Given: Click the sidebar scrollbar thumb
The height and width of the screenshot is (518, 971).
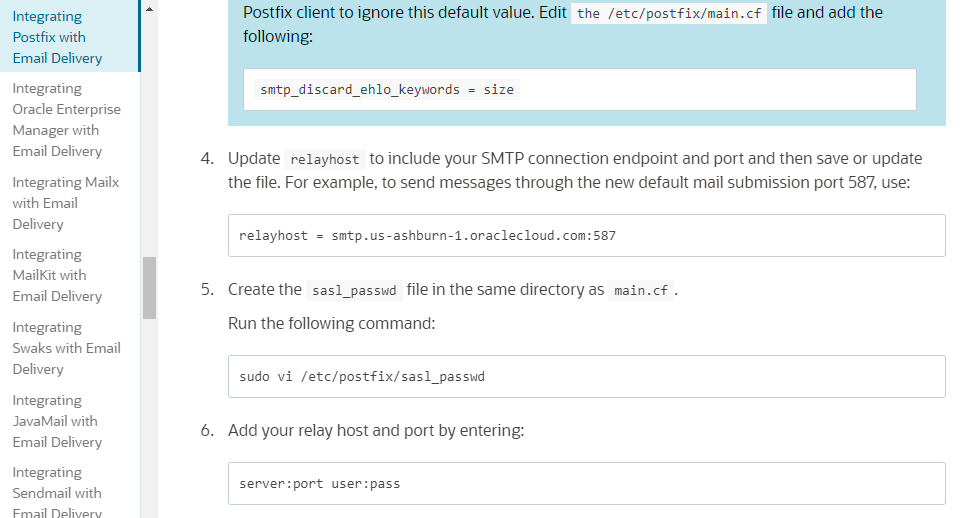Looking at the screenshot, I should pos(149,287).
